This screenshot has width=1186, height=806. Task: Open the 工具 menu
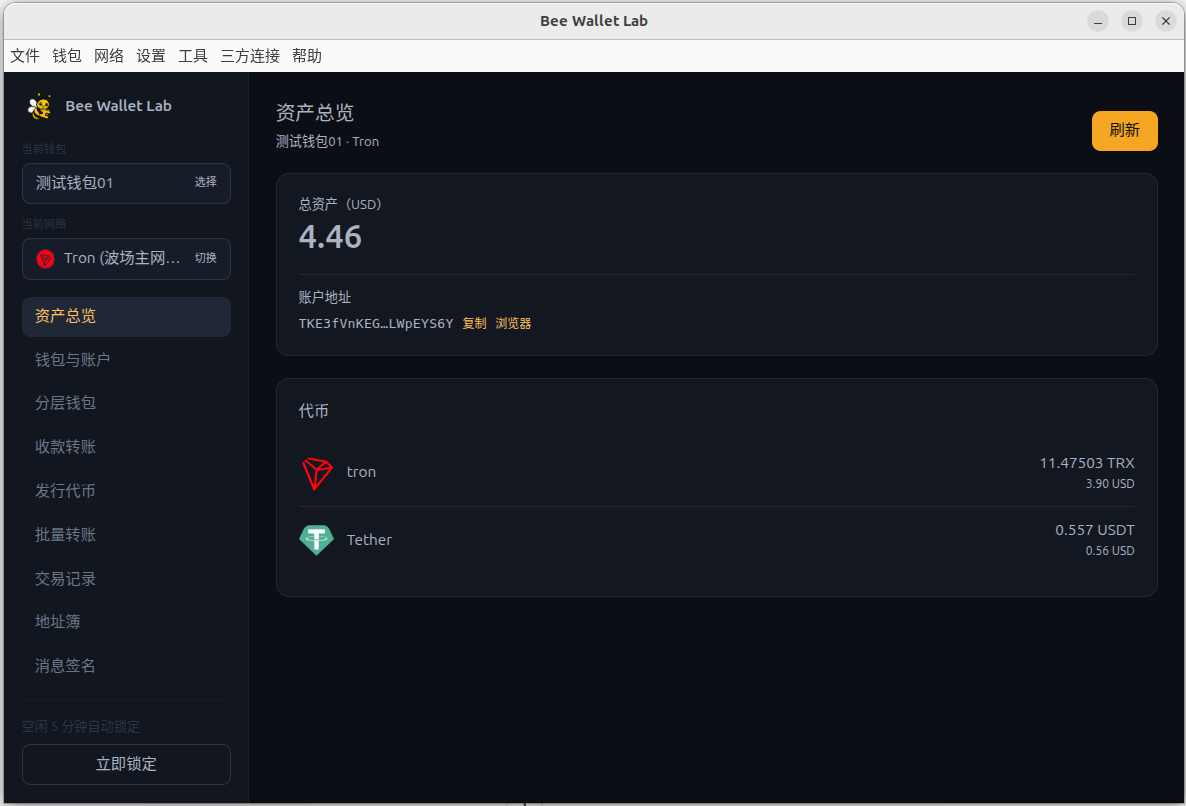point(193,56)
